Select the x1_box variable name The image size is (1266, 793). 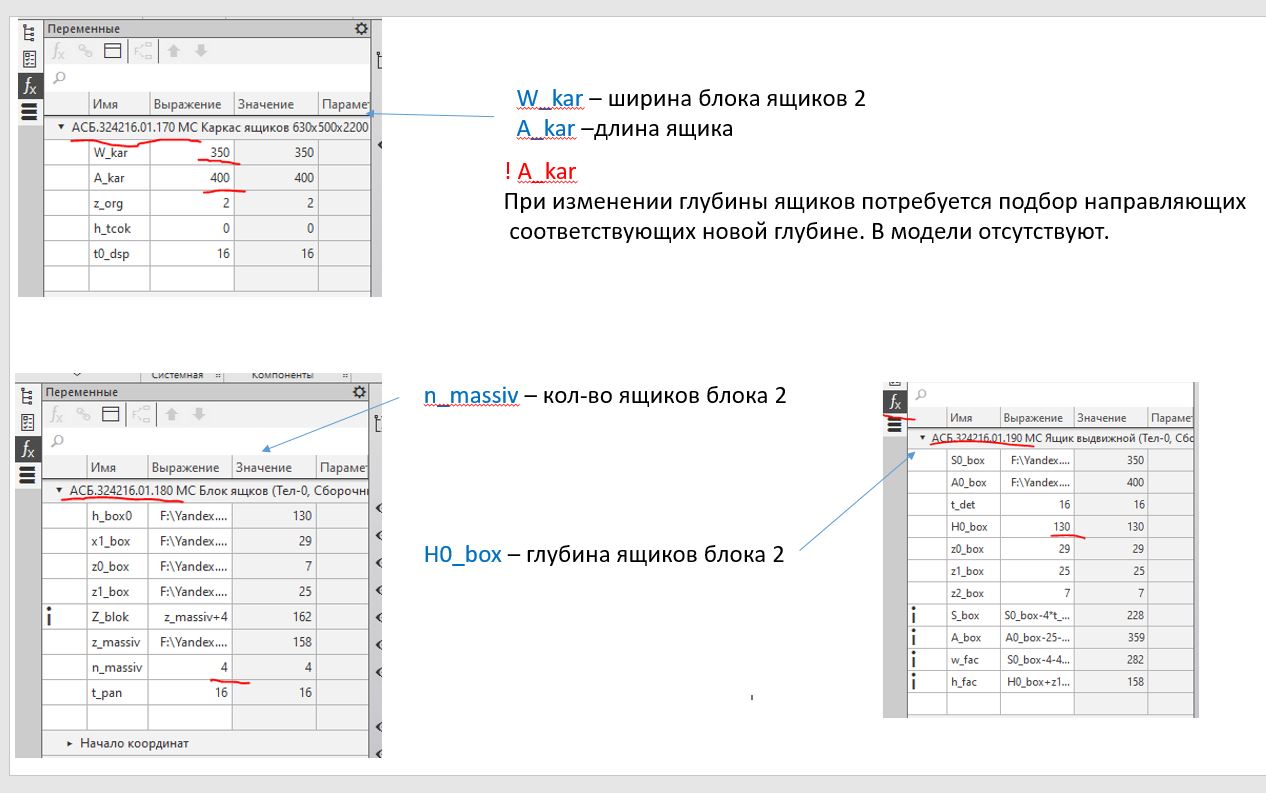click(x=110, y=541)
